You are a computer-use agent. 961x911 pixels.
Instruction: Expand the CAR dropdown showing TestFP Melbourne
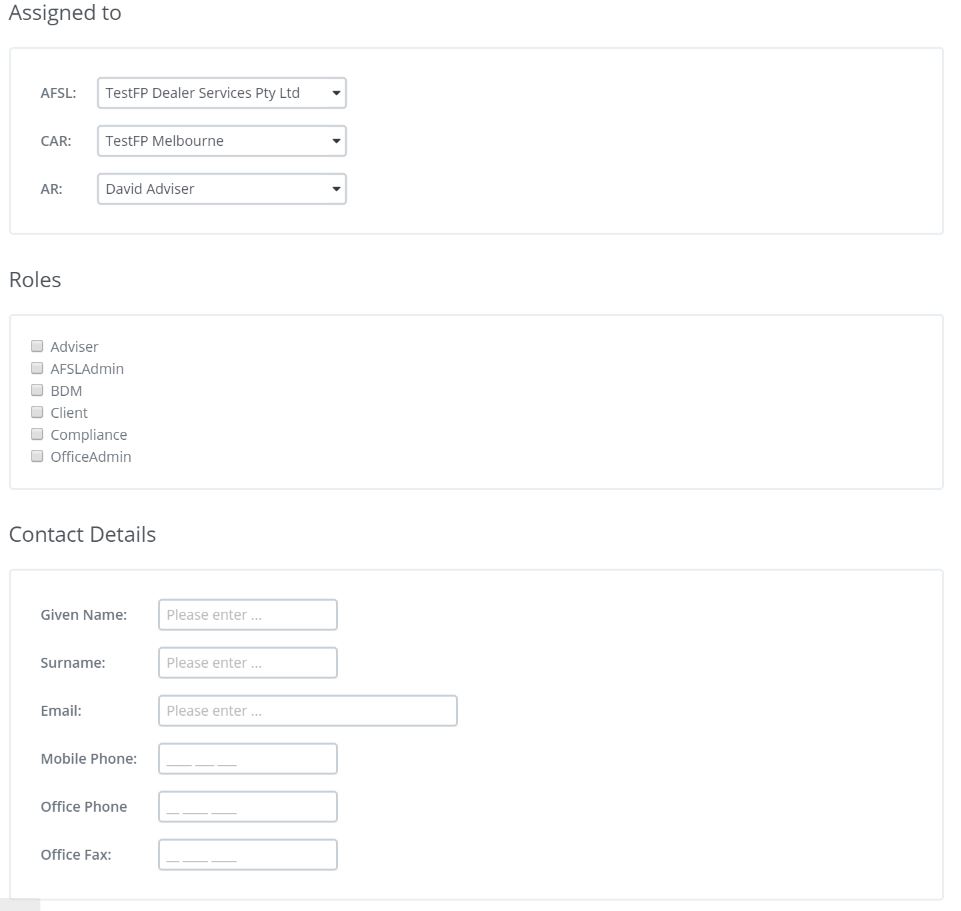coord(222,141)
